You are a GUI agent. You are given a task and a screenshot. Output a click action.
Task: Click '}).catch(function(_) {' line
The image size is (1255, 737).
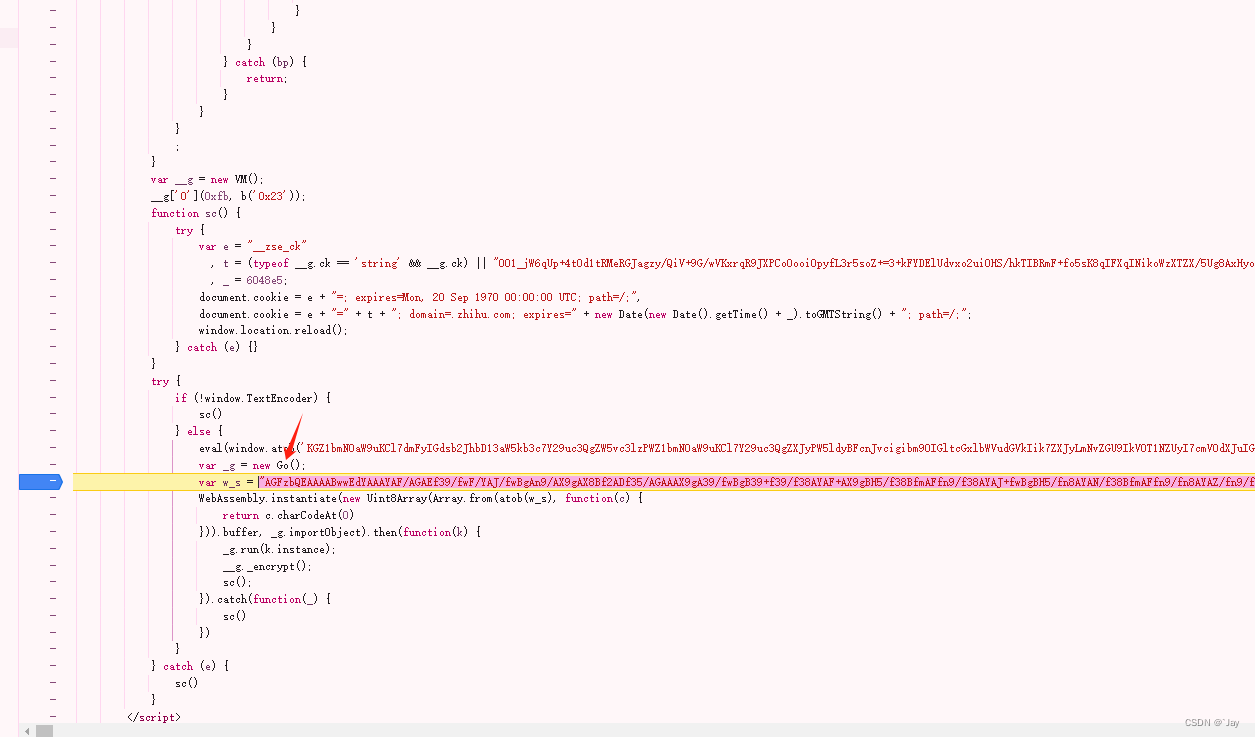tap(264, 599)
